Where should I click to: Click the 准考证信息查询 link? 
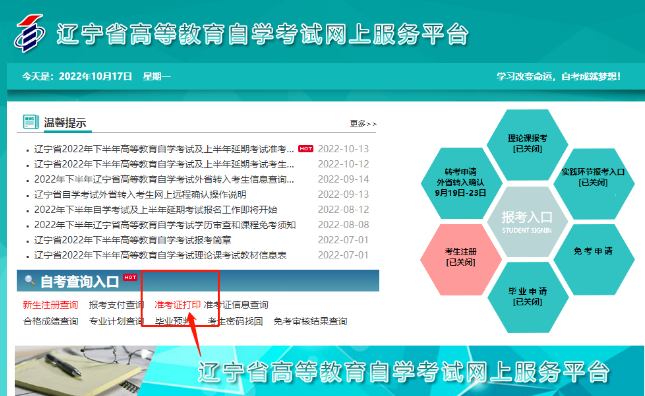point(236,305)
